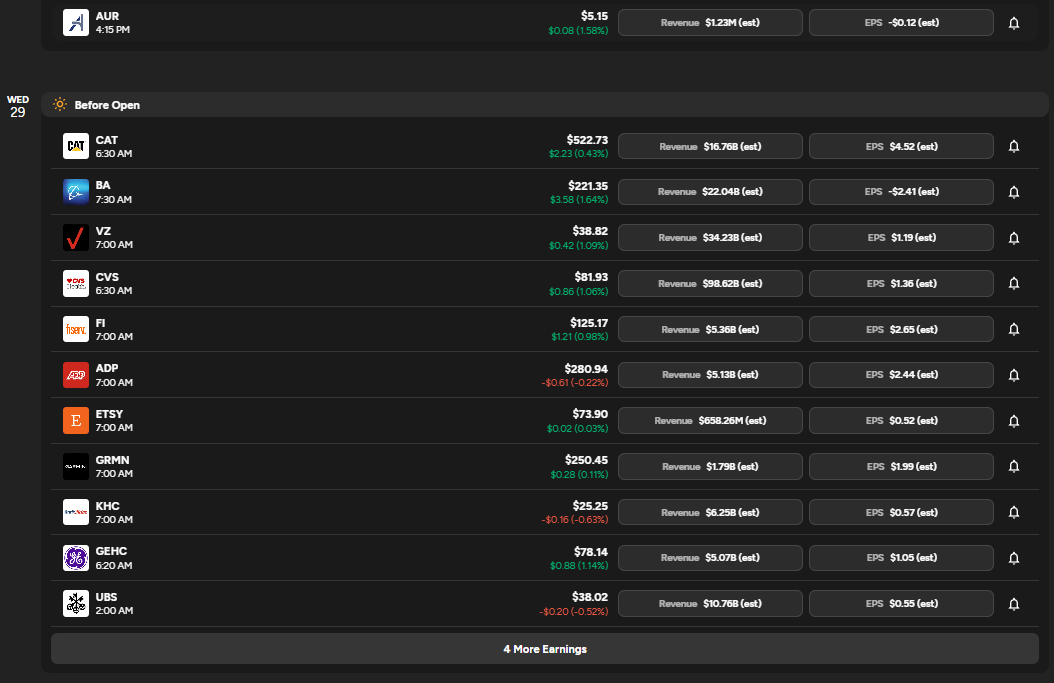Open VZ Revenue $34.23B estimate
This screenshot has height=683, width=1054.
(711, 237)
